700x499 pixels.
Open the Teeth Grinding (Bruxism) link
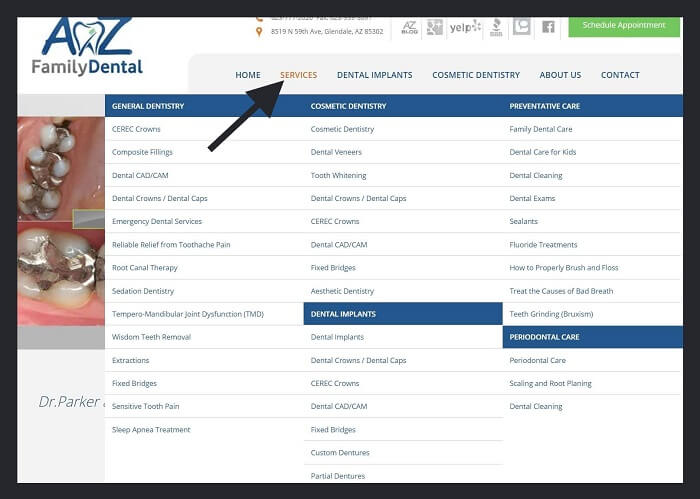coord(551,314)
